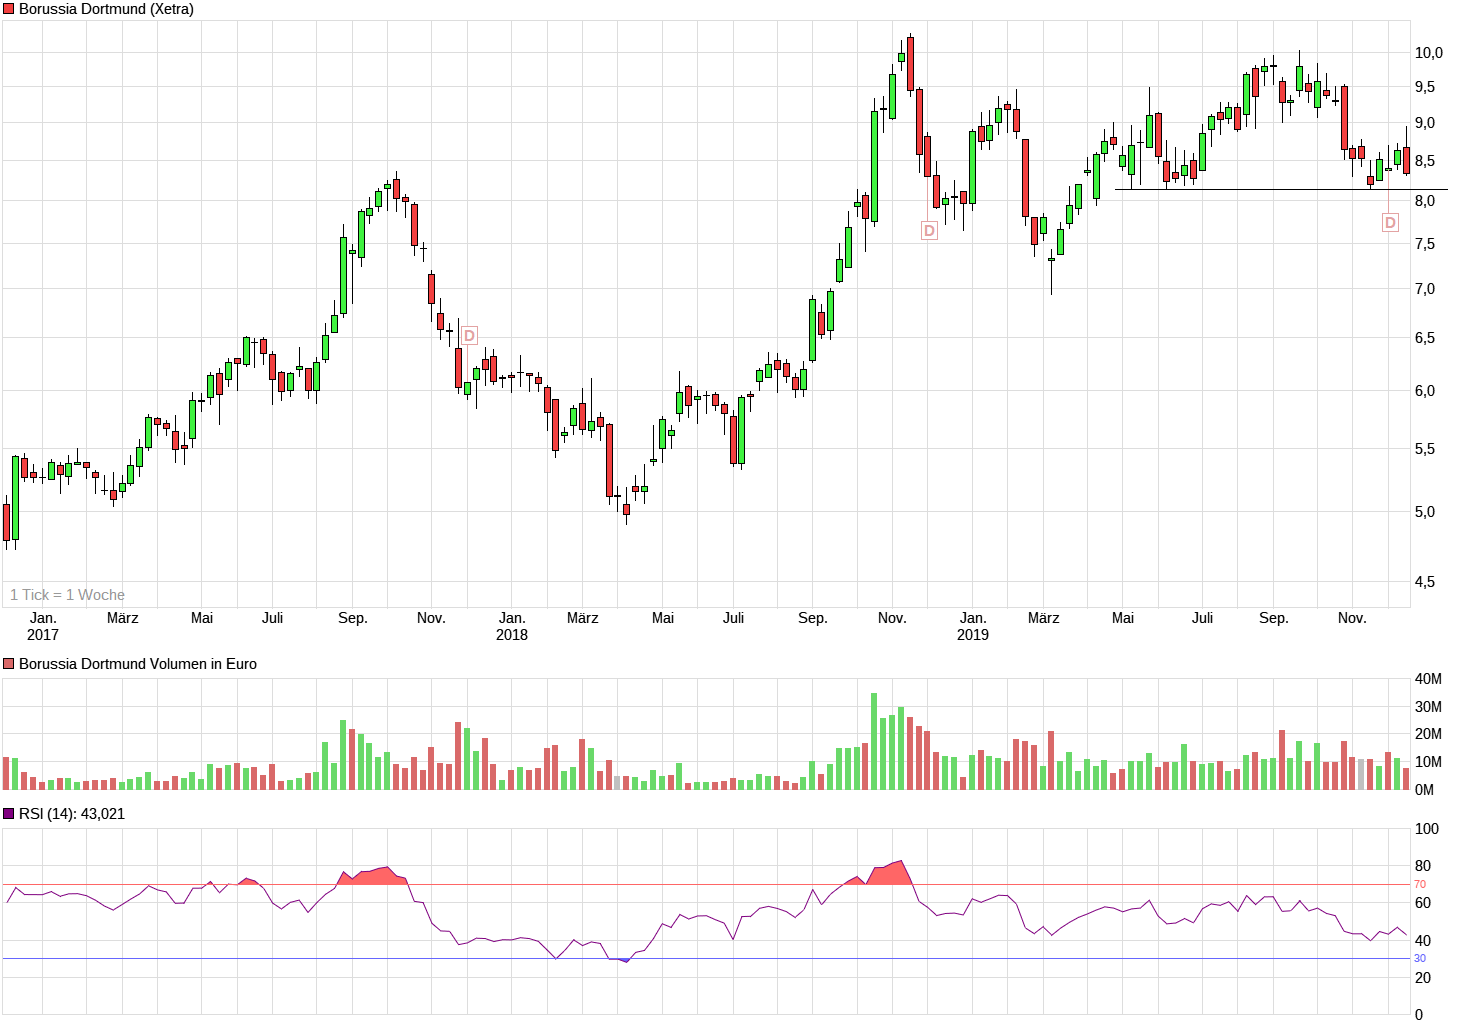The width and height of the screenshot is (1469, 1030).
Task: Click the 10,0 price axis label
Action: 1428,53
